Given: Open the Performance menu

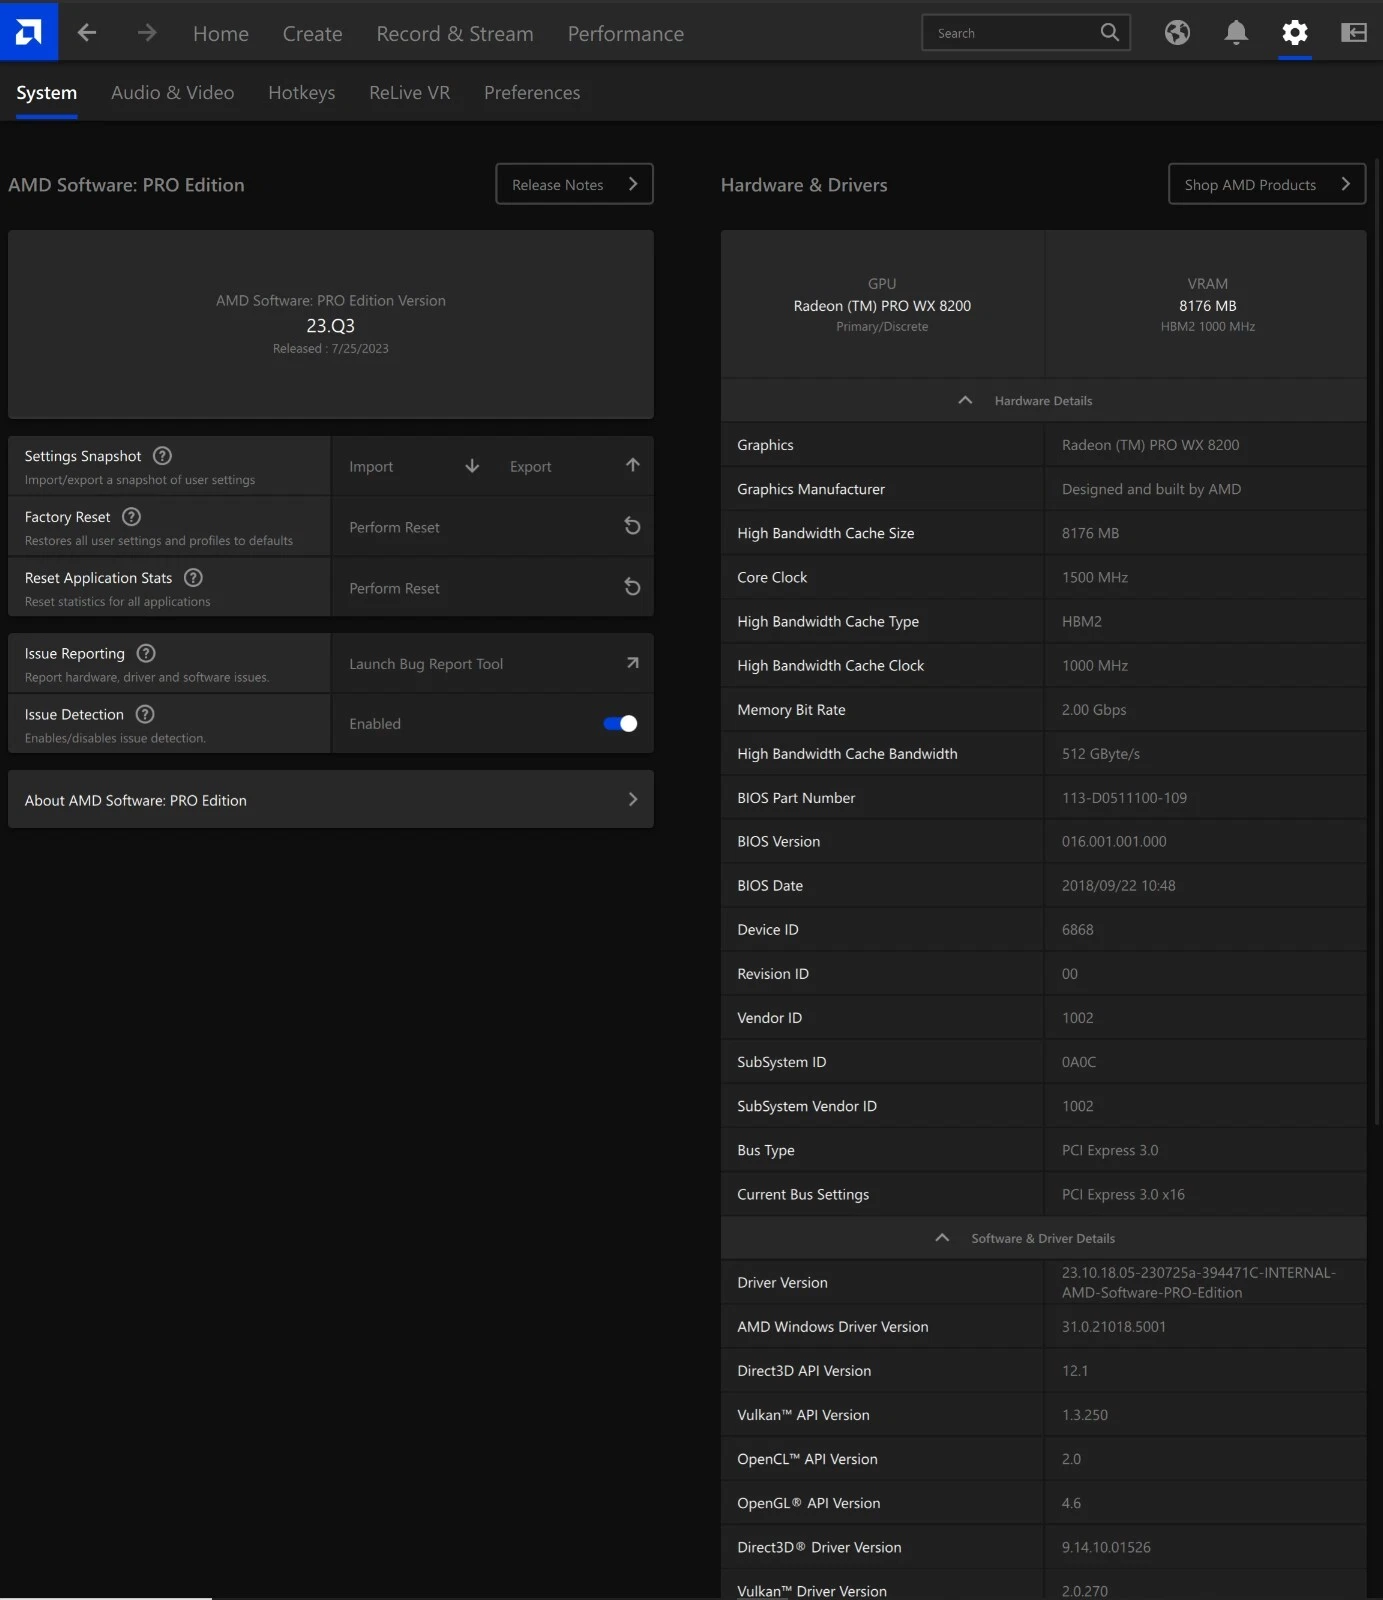Looking at the screenshot, I should [626, 34].
